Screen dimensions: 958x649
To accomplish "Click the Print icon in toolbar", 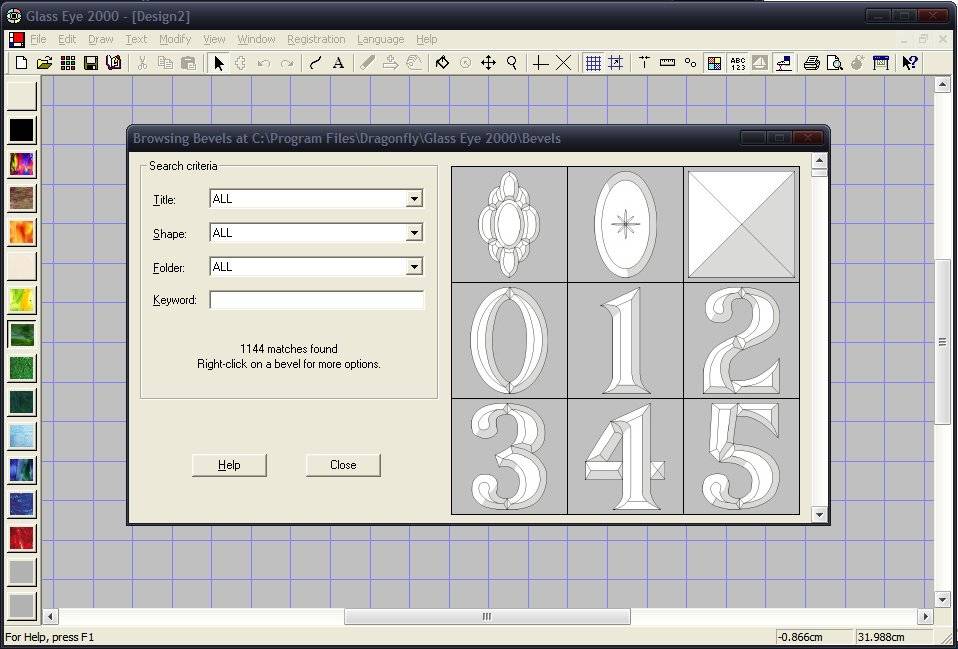I will 811,62.
